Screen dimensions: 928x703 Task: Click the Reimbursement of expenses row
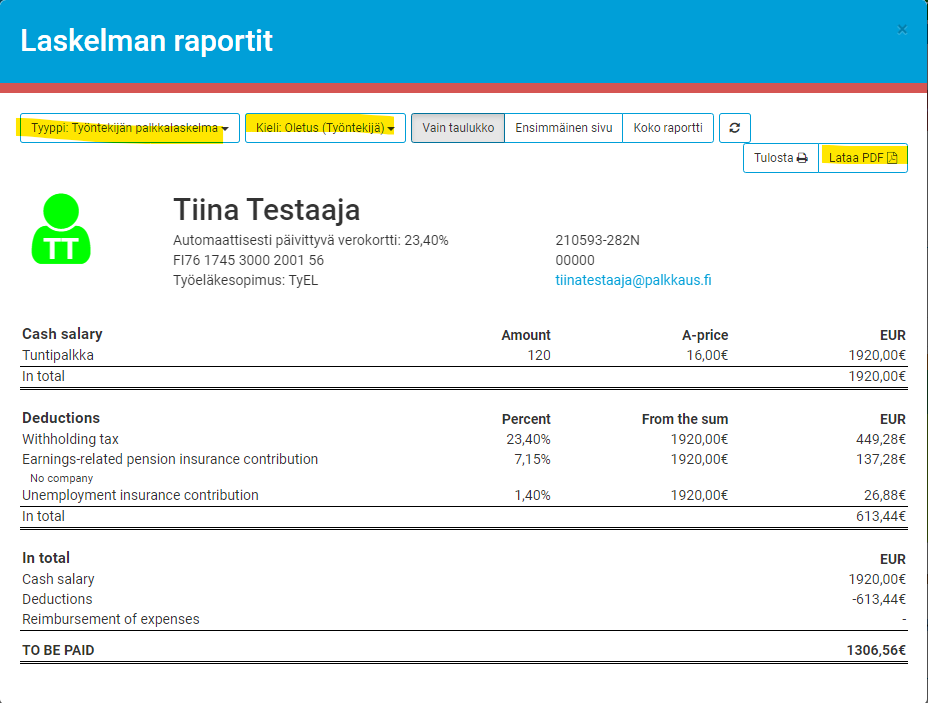[464, 619]
